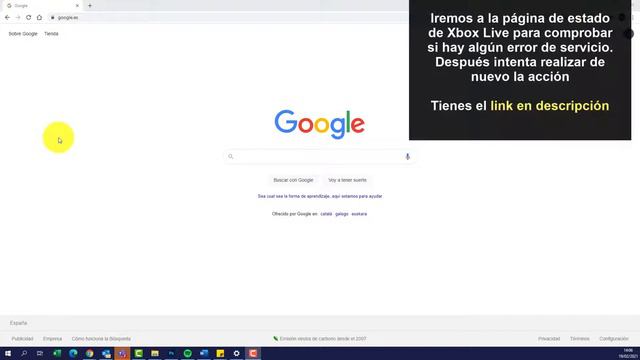Click the address bar showing google.es
The height and width of the screenshot is (360, 640).
229,18
